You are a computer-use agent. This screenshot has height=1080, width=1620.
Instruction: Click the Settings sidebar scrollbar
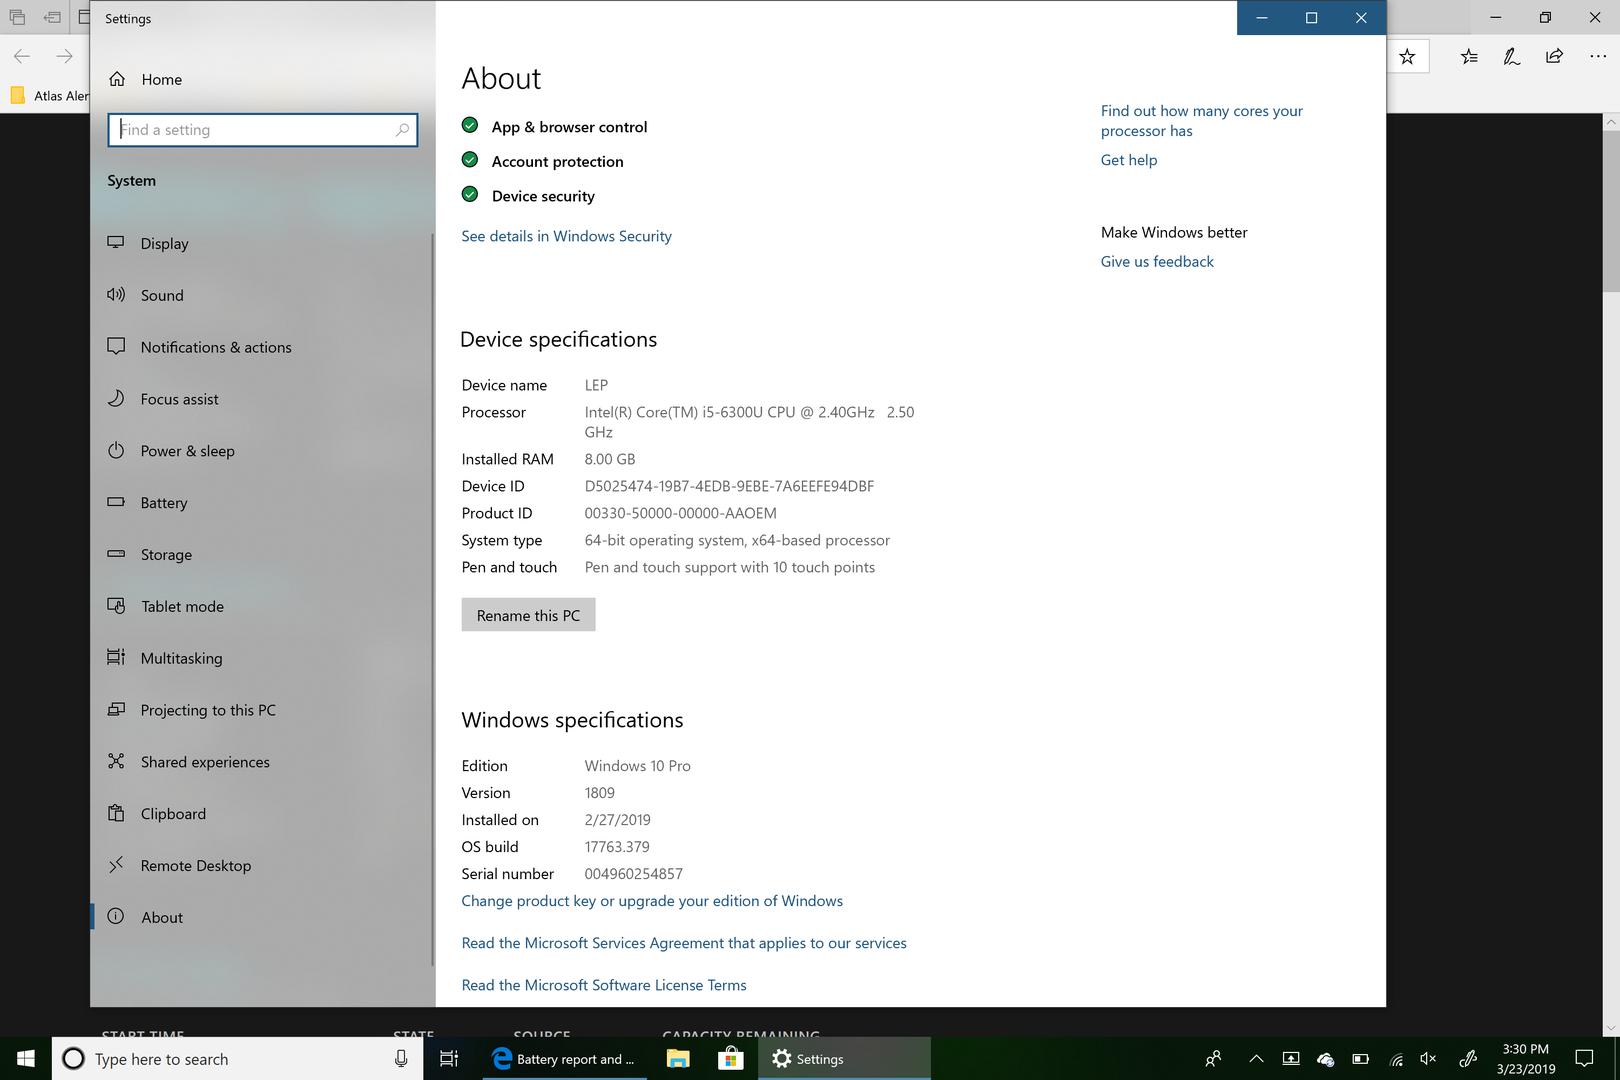pyautogui.click(x=432, y=600)
